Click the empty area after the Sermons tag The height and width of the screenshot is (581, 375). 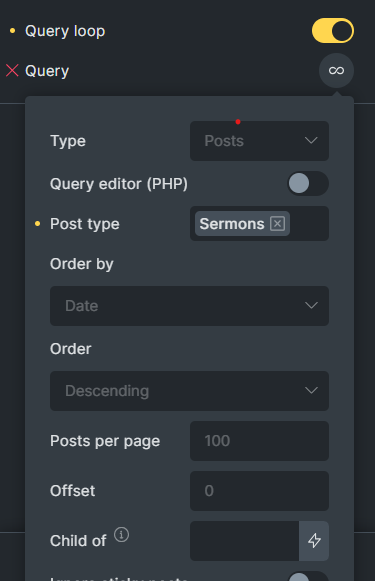coord(309,223)
